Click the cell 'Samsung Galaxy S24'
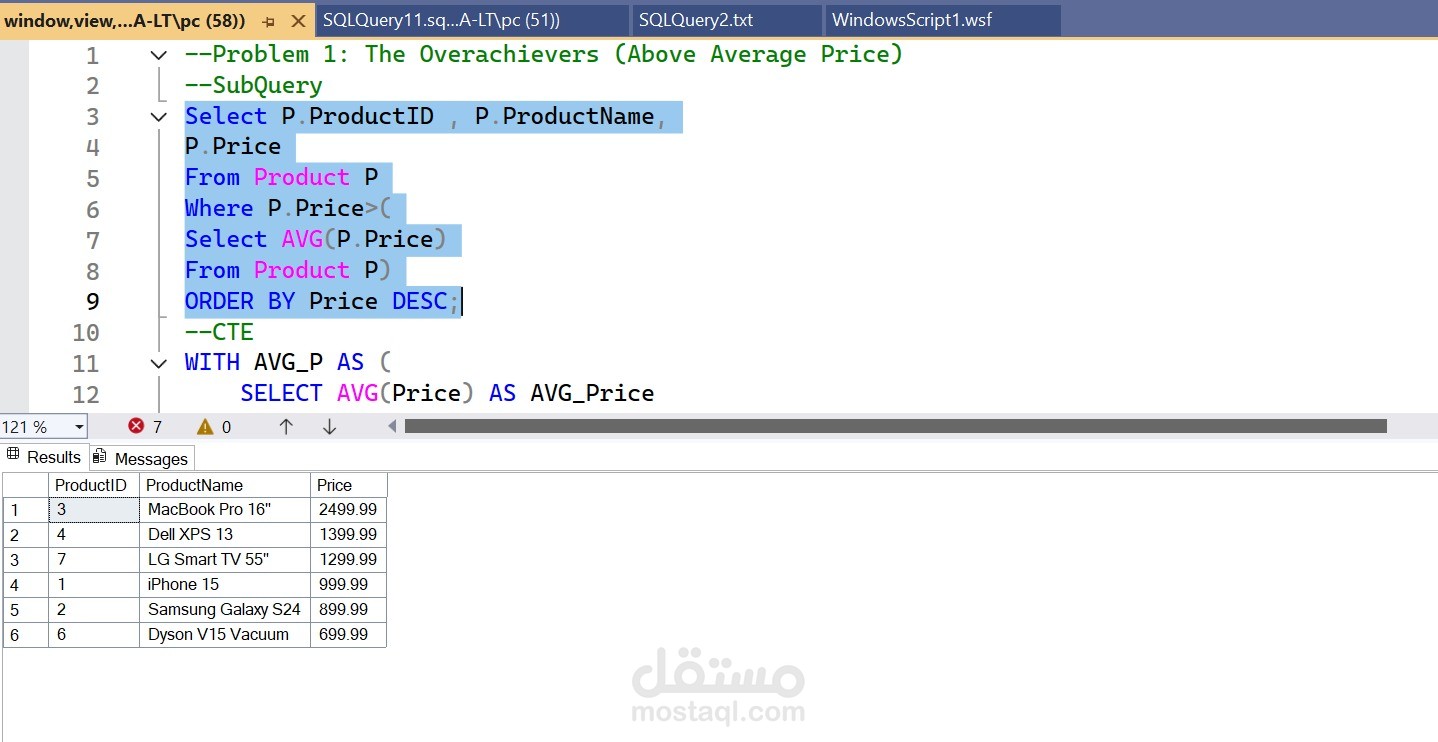The width and height of the screenshot is (1438, 742). 225,610
